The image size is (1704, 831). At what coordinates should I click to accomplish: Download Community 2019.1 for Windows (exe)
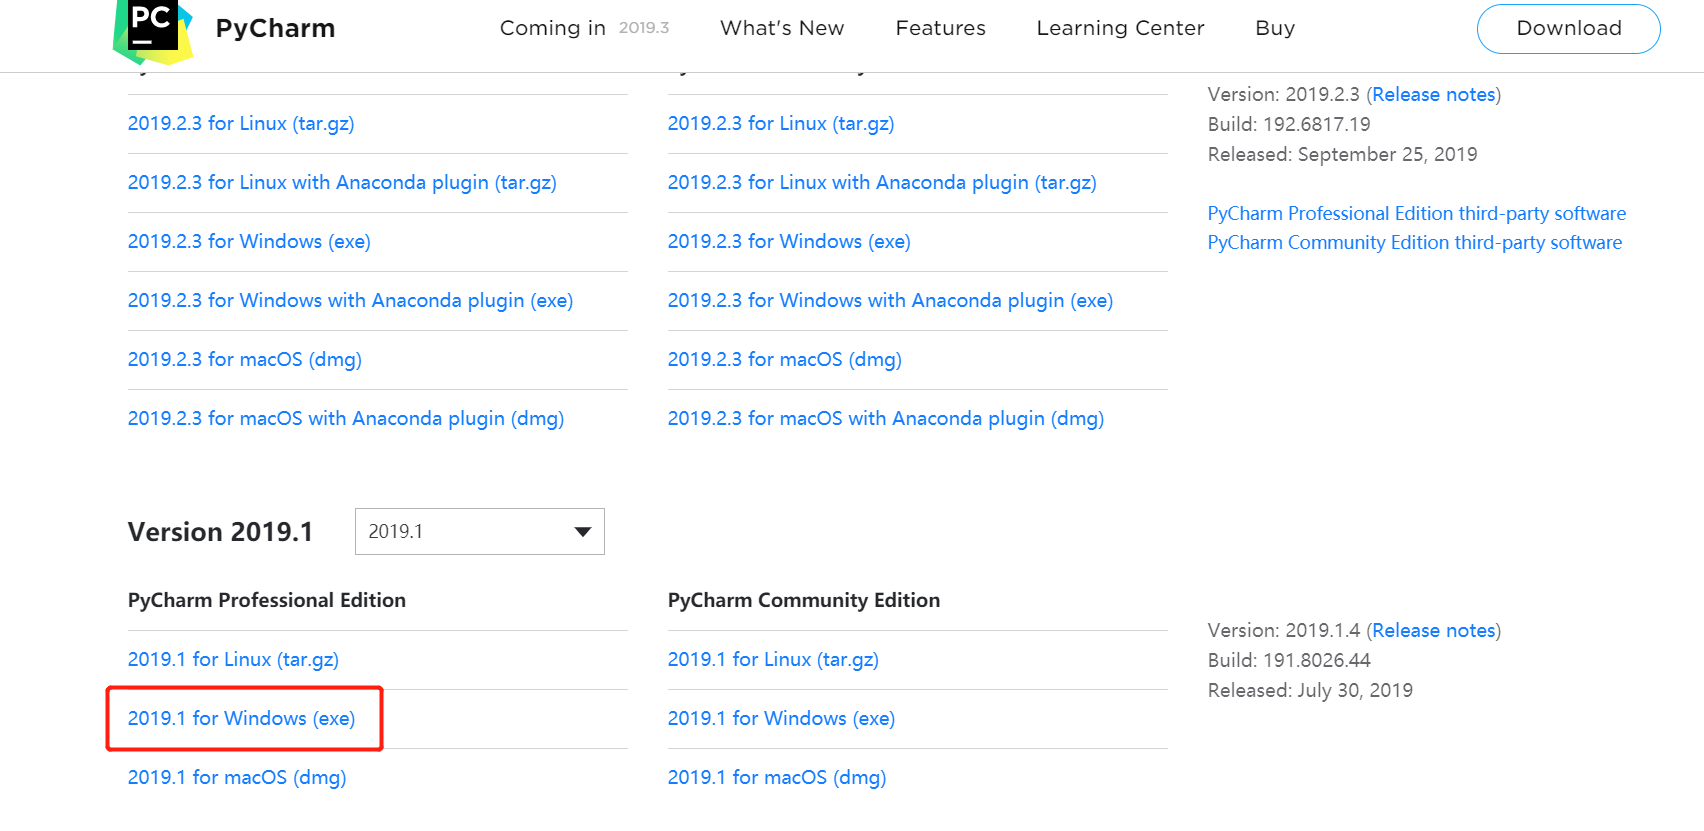click(781, 718)
